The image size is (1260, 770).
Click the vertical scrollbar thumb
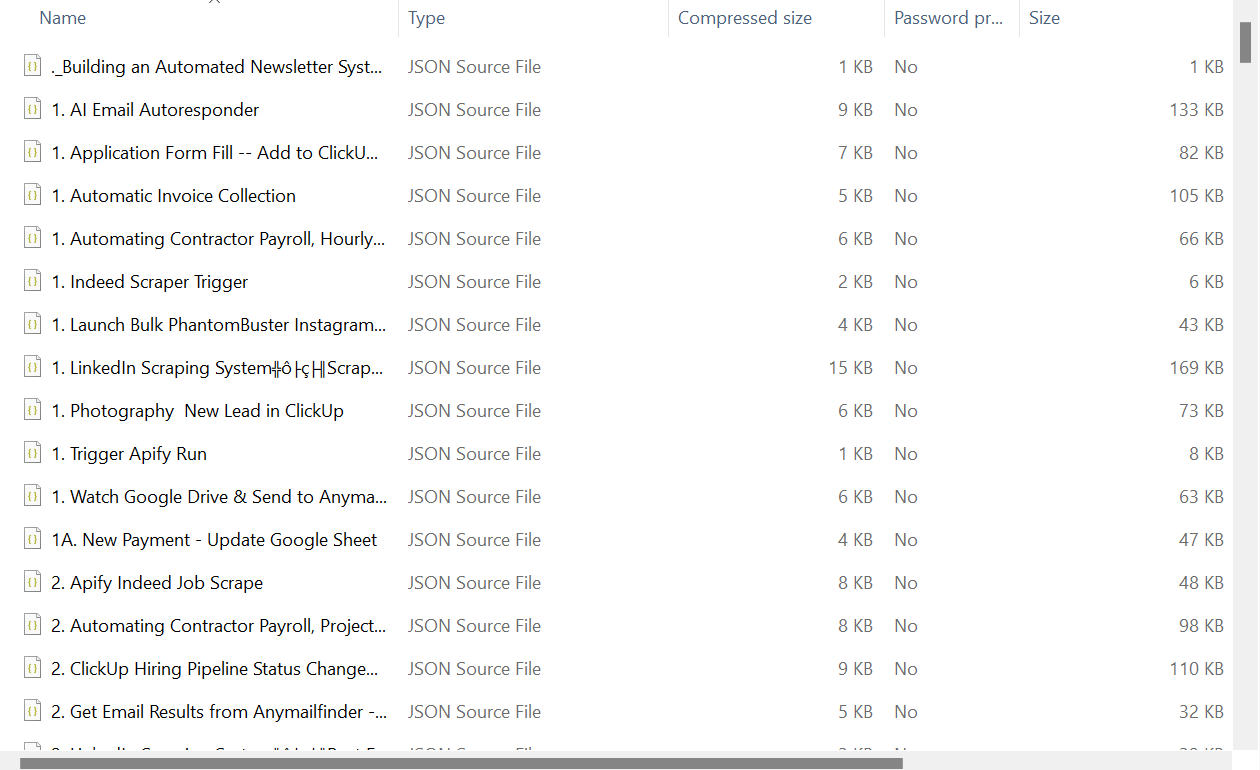pos(1246,40)
